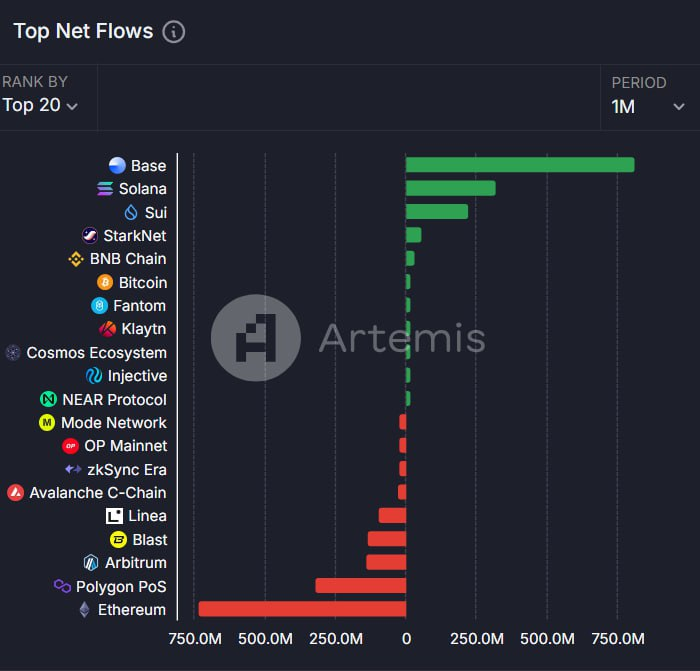Click the Ethereum diamond logo icon
Viewport: 700px width, 671px height.
pos(84,609)
